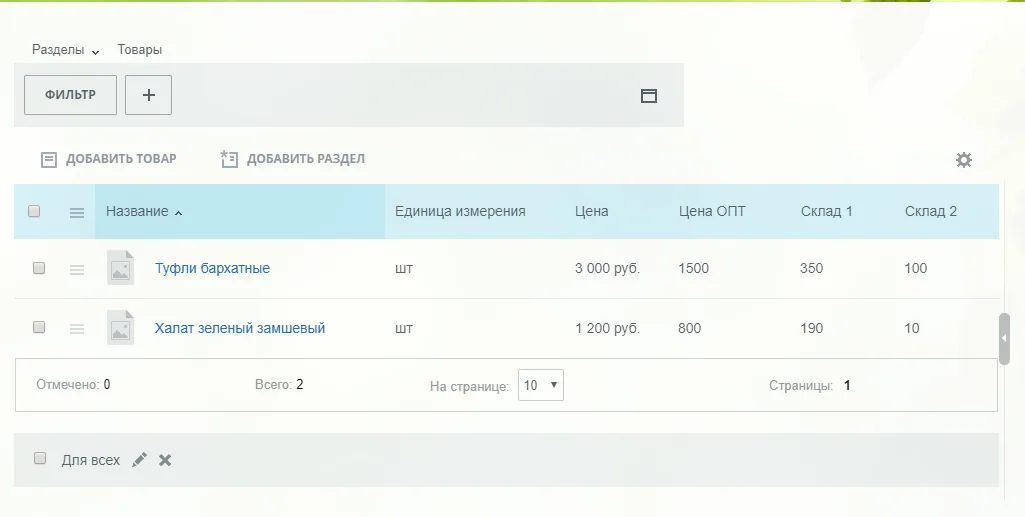Click ДОБАВИТЬ ТОВАР button
The image size is (1025, 517).
tap(109, 159)
